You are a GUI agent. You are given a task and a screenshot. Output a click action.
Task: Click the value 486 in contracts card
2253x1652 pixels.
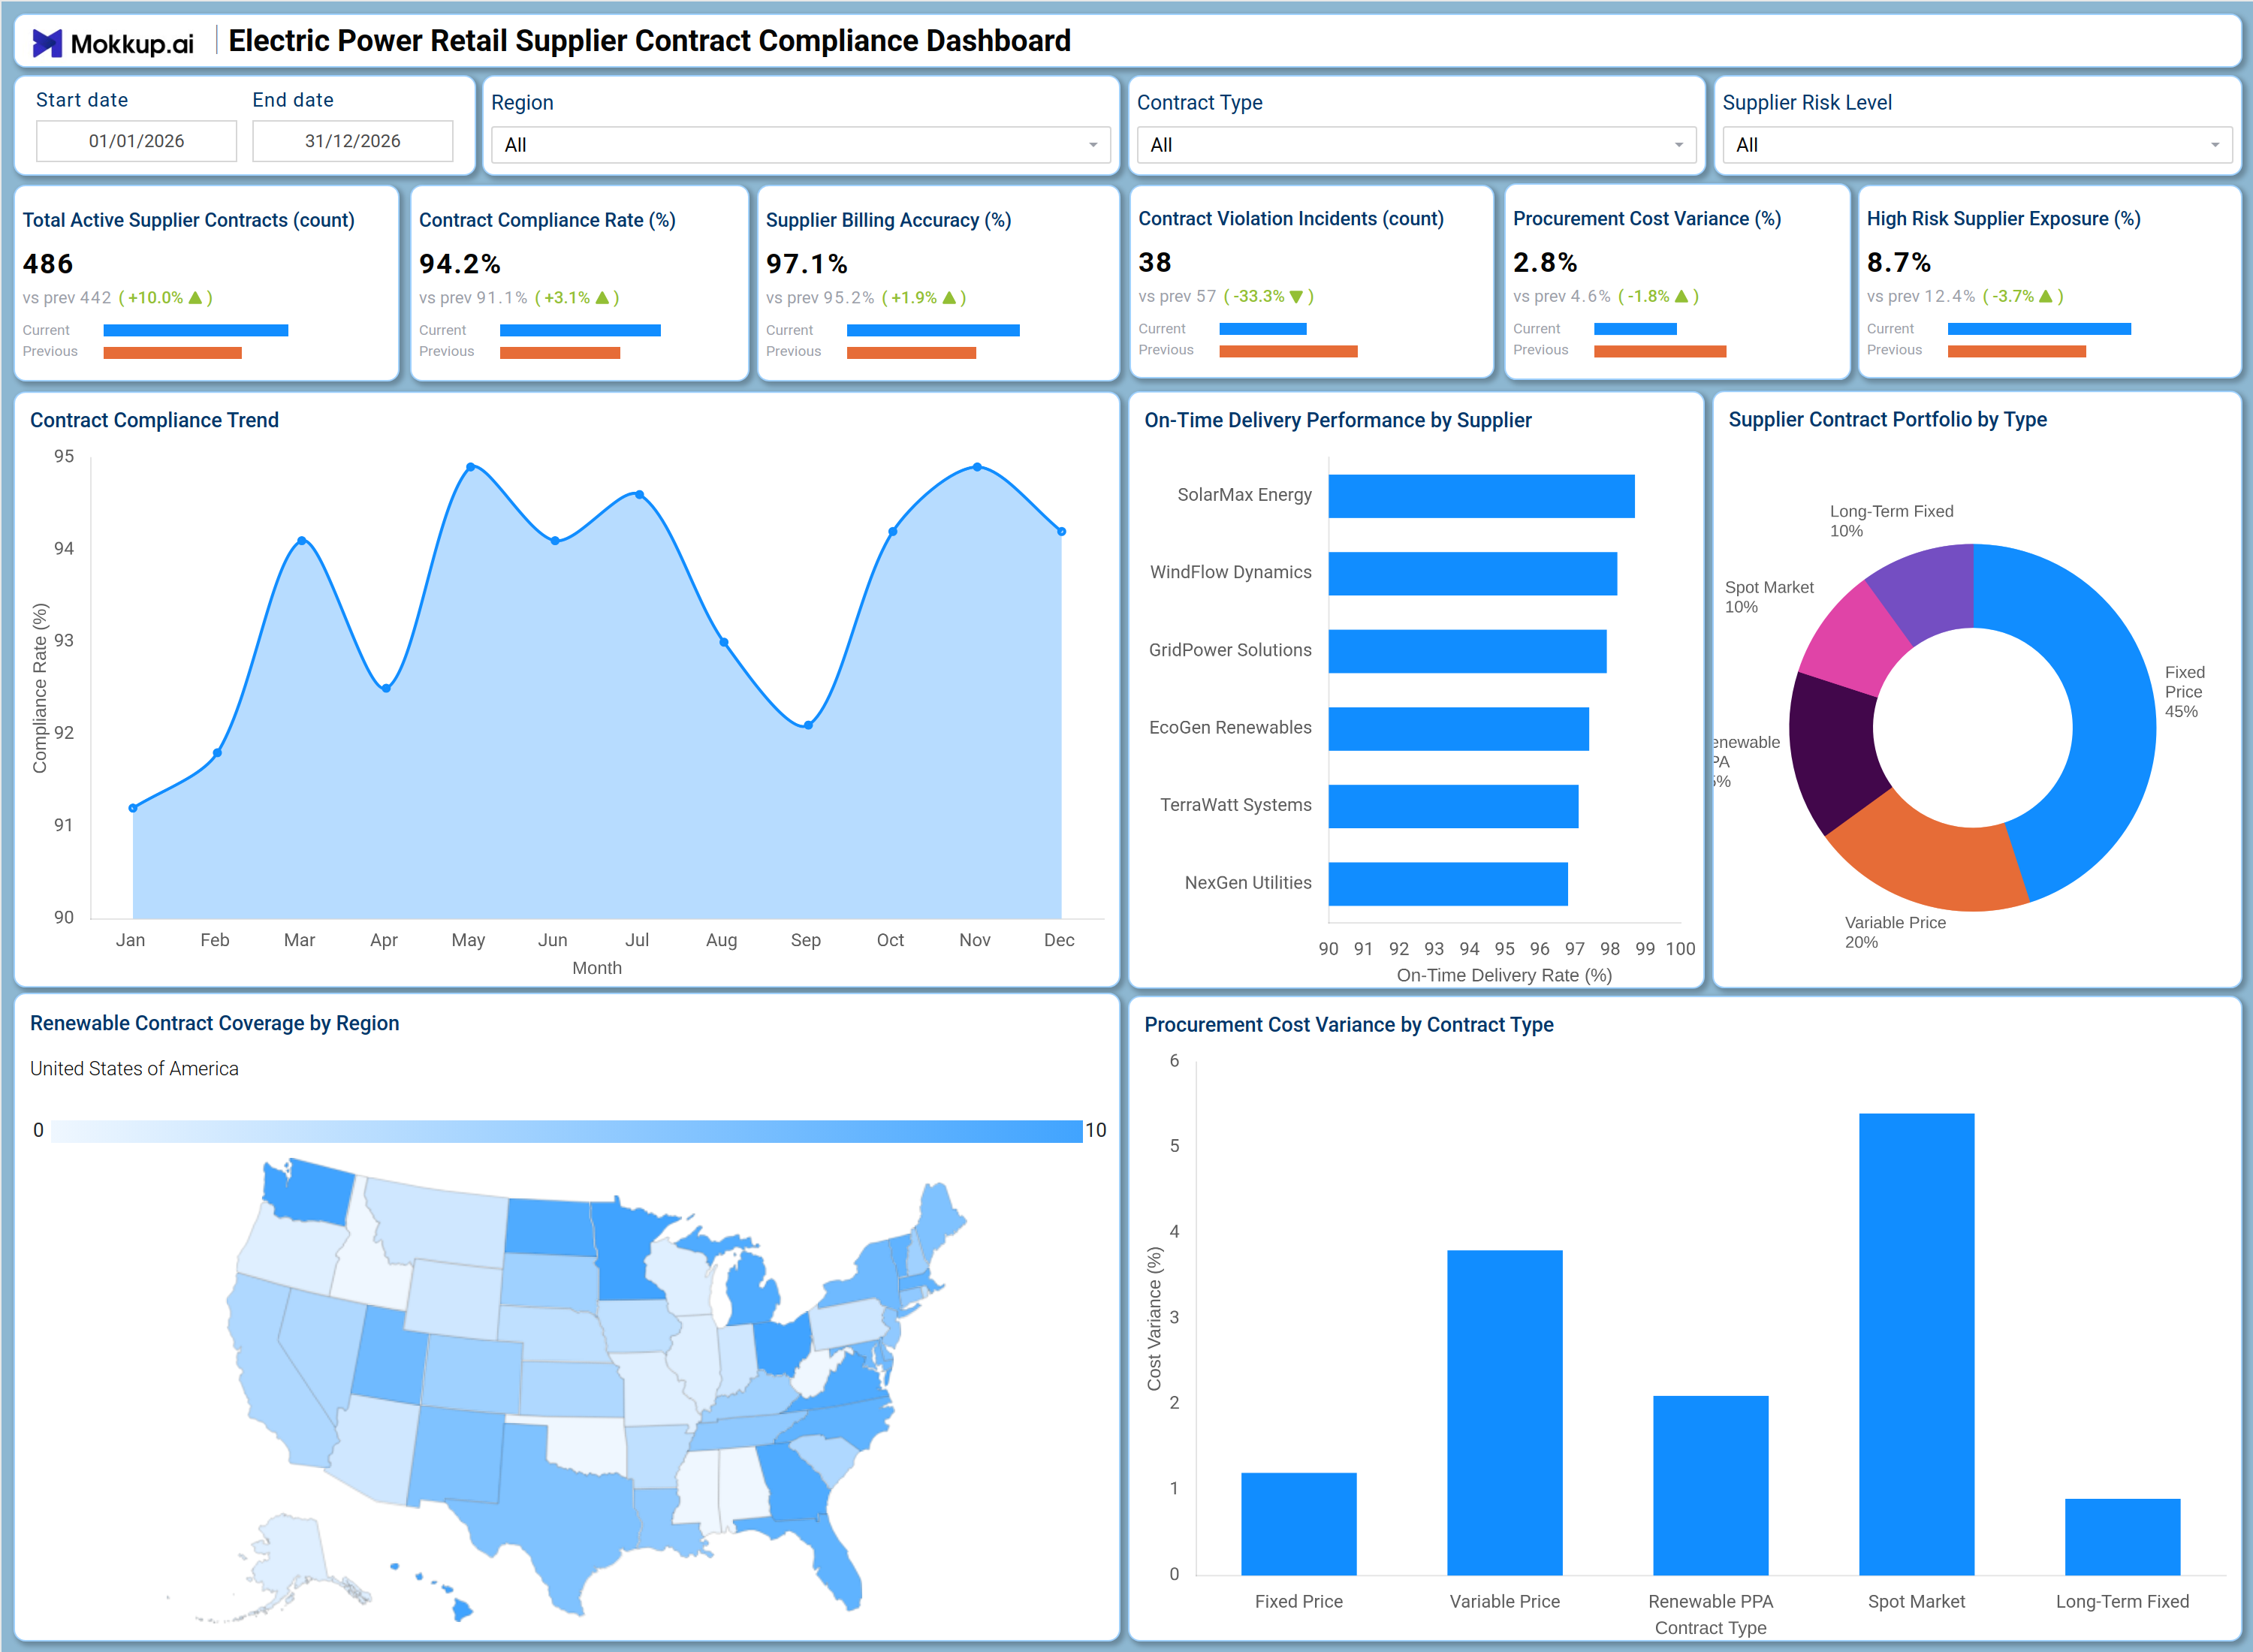click(x=48, y=264)
